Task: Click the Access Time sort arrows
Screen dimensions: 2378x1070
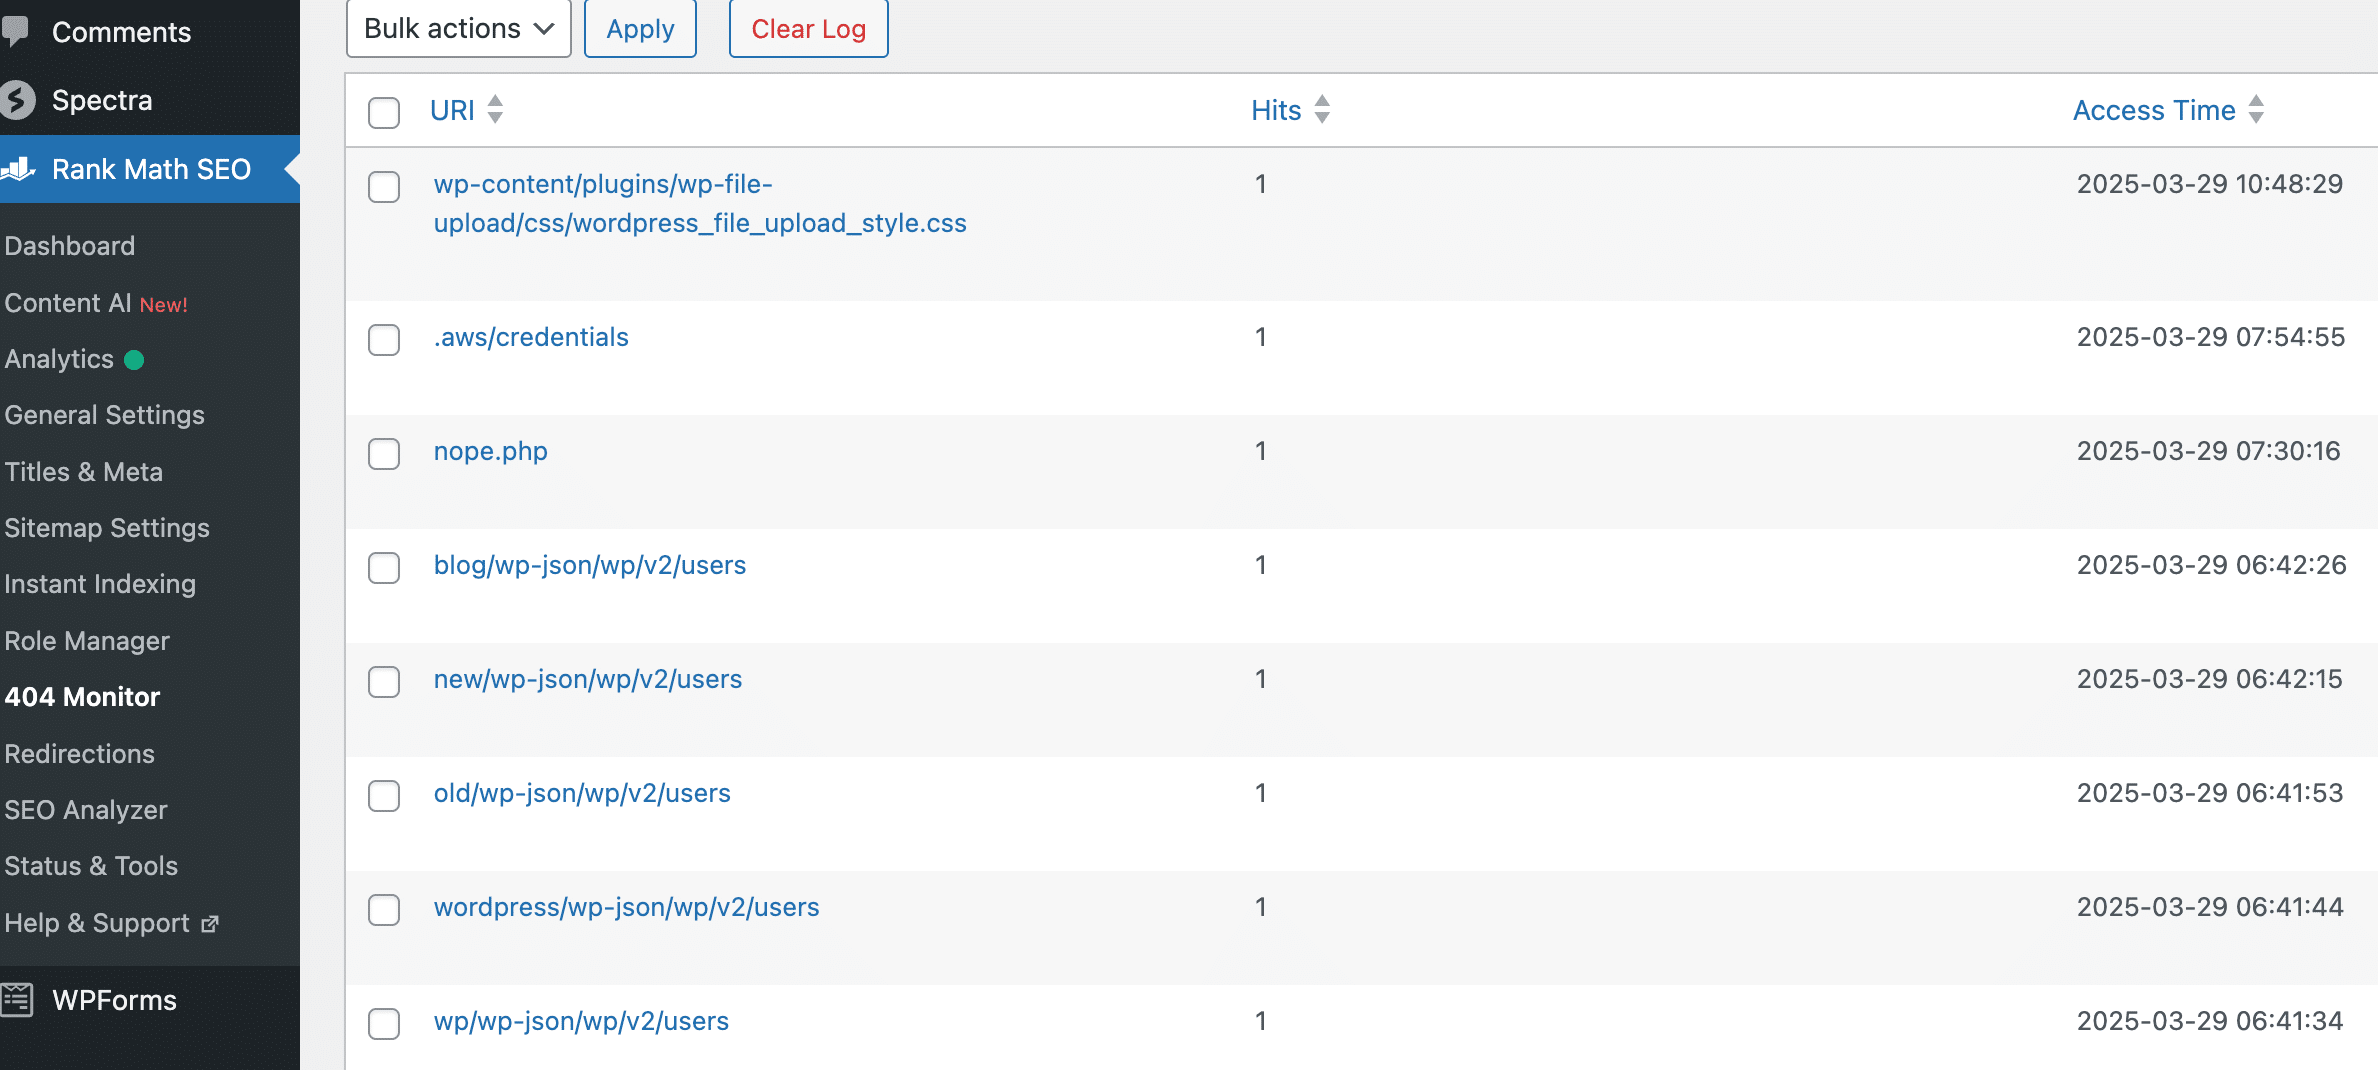Action: click(2256, 110)
